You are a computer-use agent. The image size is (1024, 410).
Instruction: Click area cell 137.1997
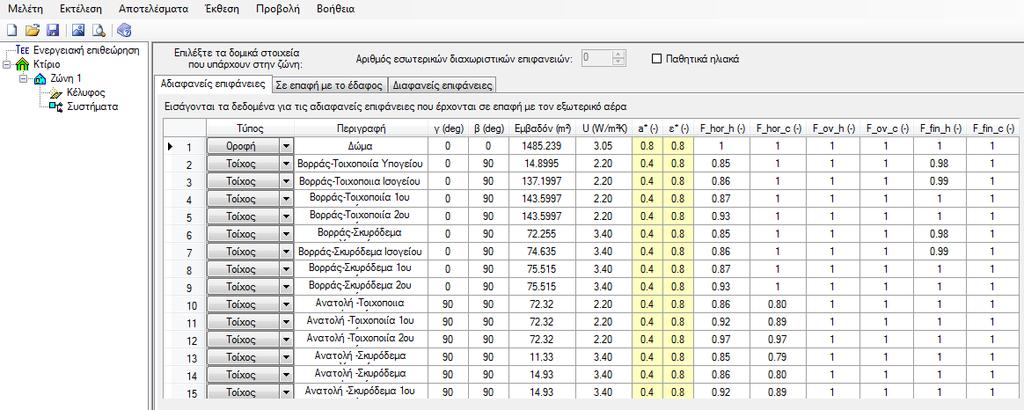(x=543, y=181)
